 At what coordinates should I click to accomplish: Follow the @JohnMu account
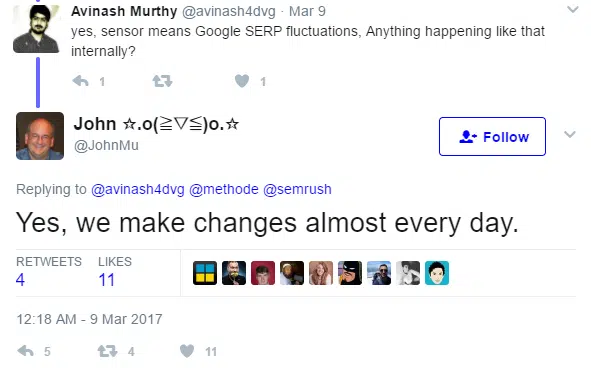coord(492,136)
